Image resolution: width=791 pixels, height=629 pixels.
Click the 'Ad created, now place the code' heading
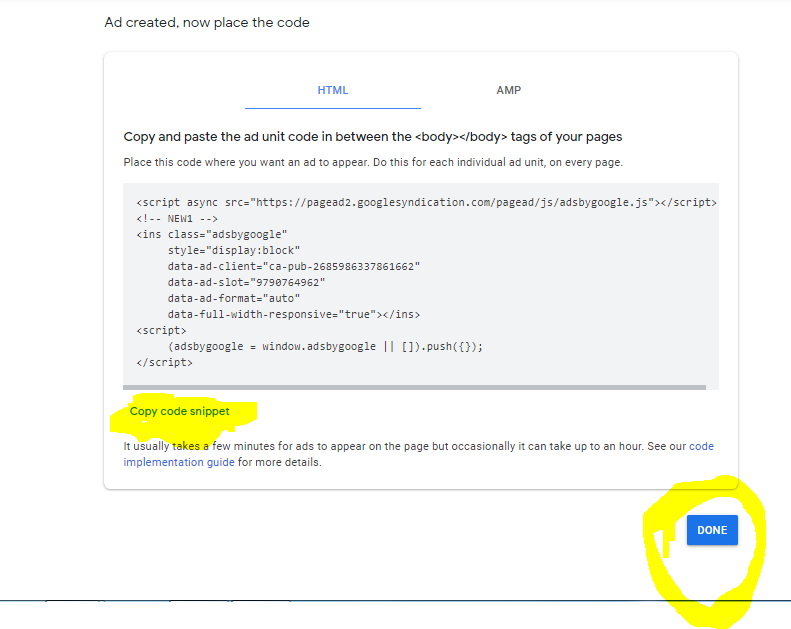coord(207,23)
